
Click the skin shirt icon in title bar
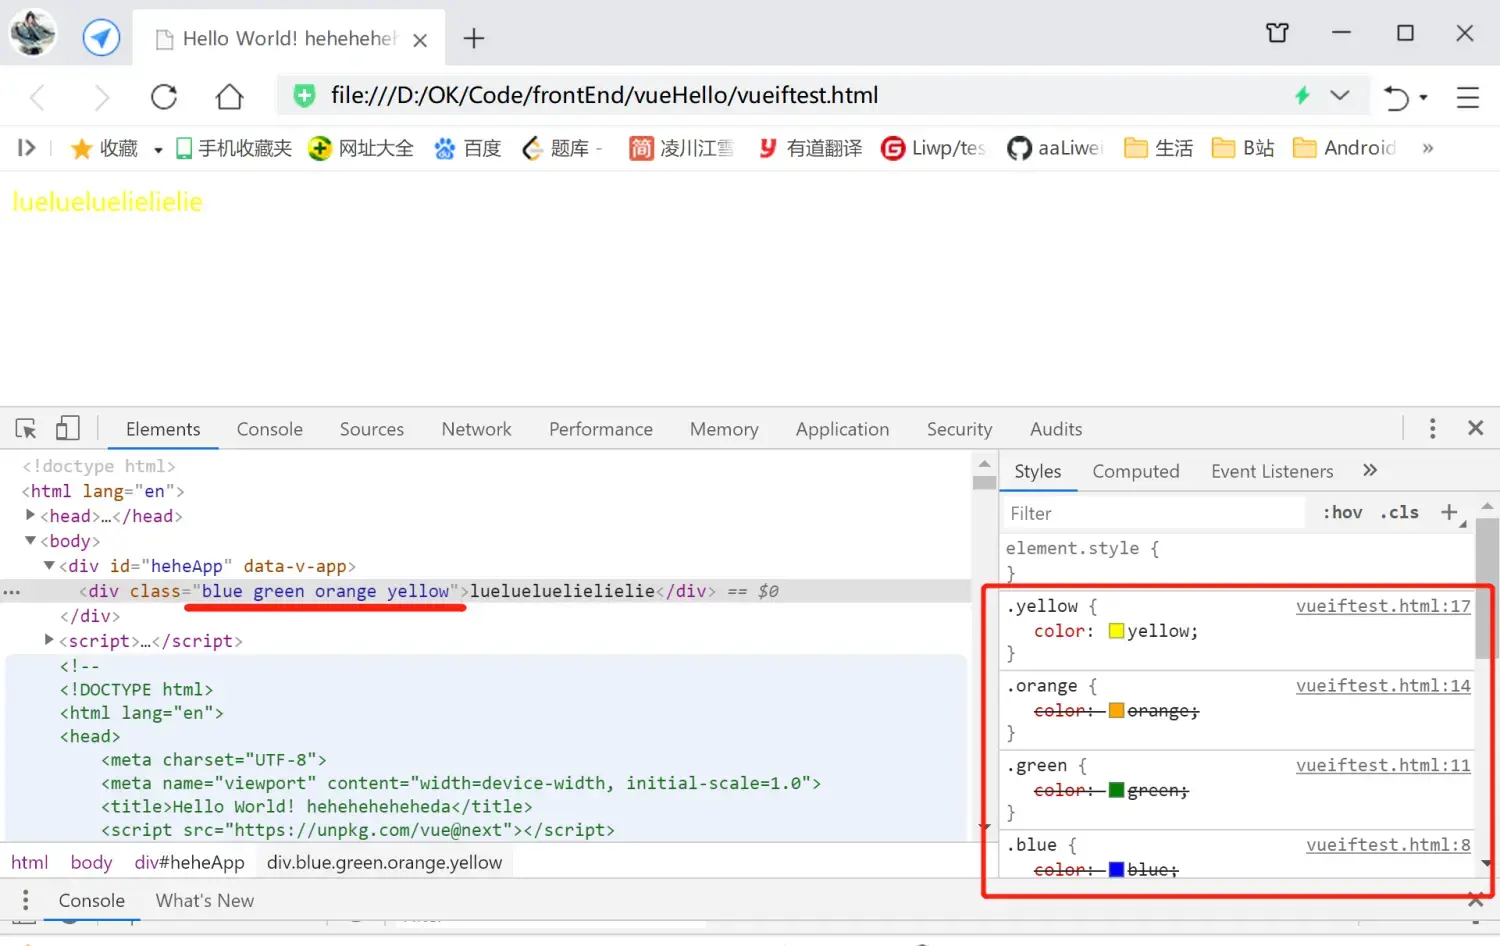point(1277,33)
